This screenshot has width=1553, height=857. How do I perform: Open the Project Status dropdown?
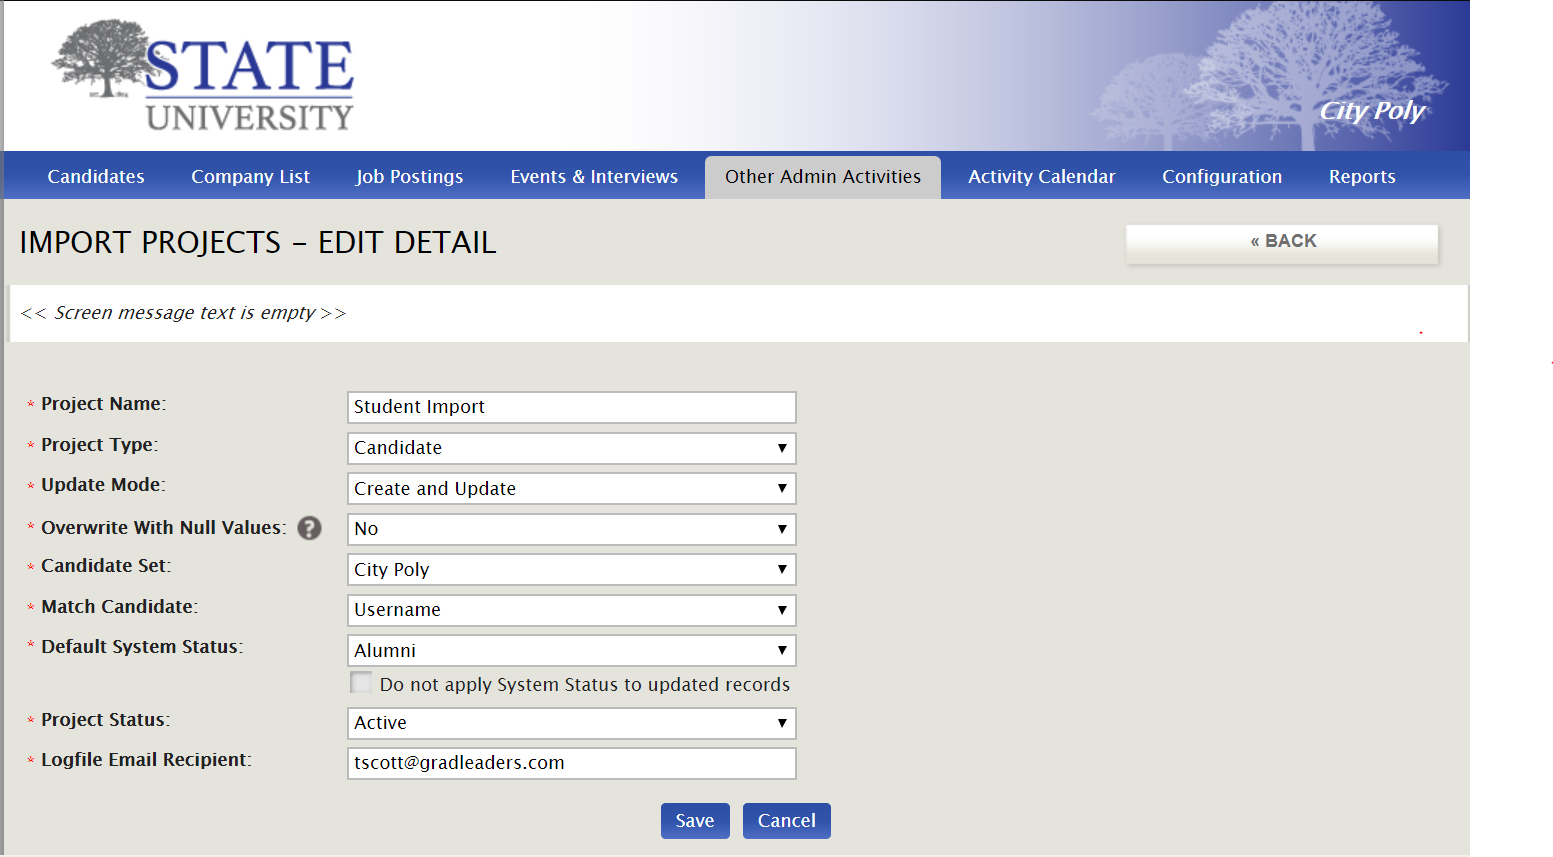coord(572,723)
